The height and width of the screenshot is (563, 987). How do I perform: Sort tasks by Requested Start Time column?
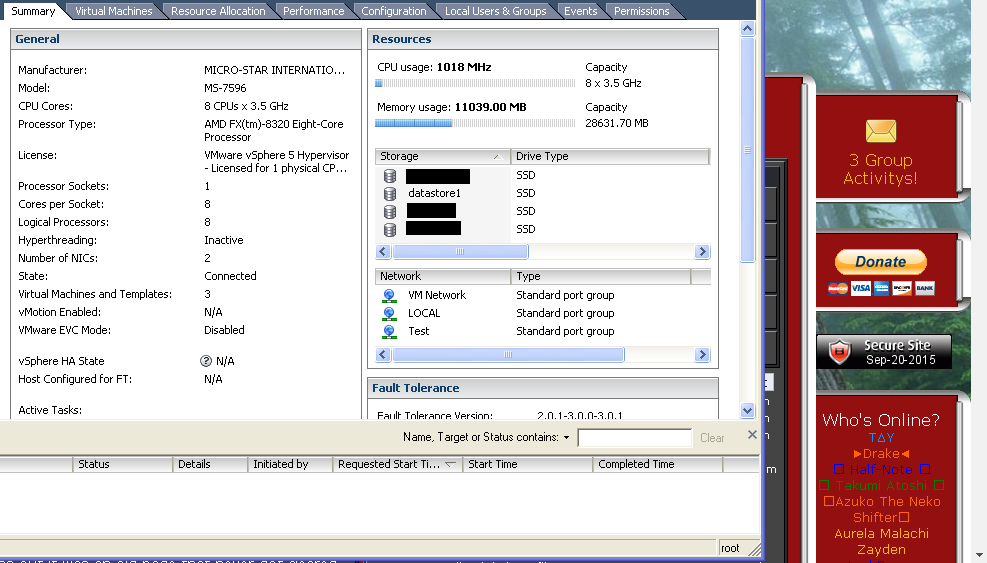[397, 464]
